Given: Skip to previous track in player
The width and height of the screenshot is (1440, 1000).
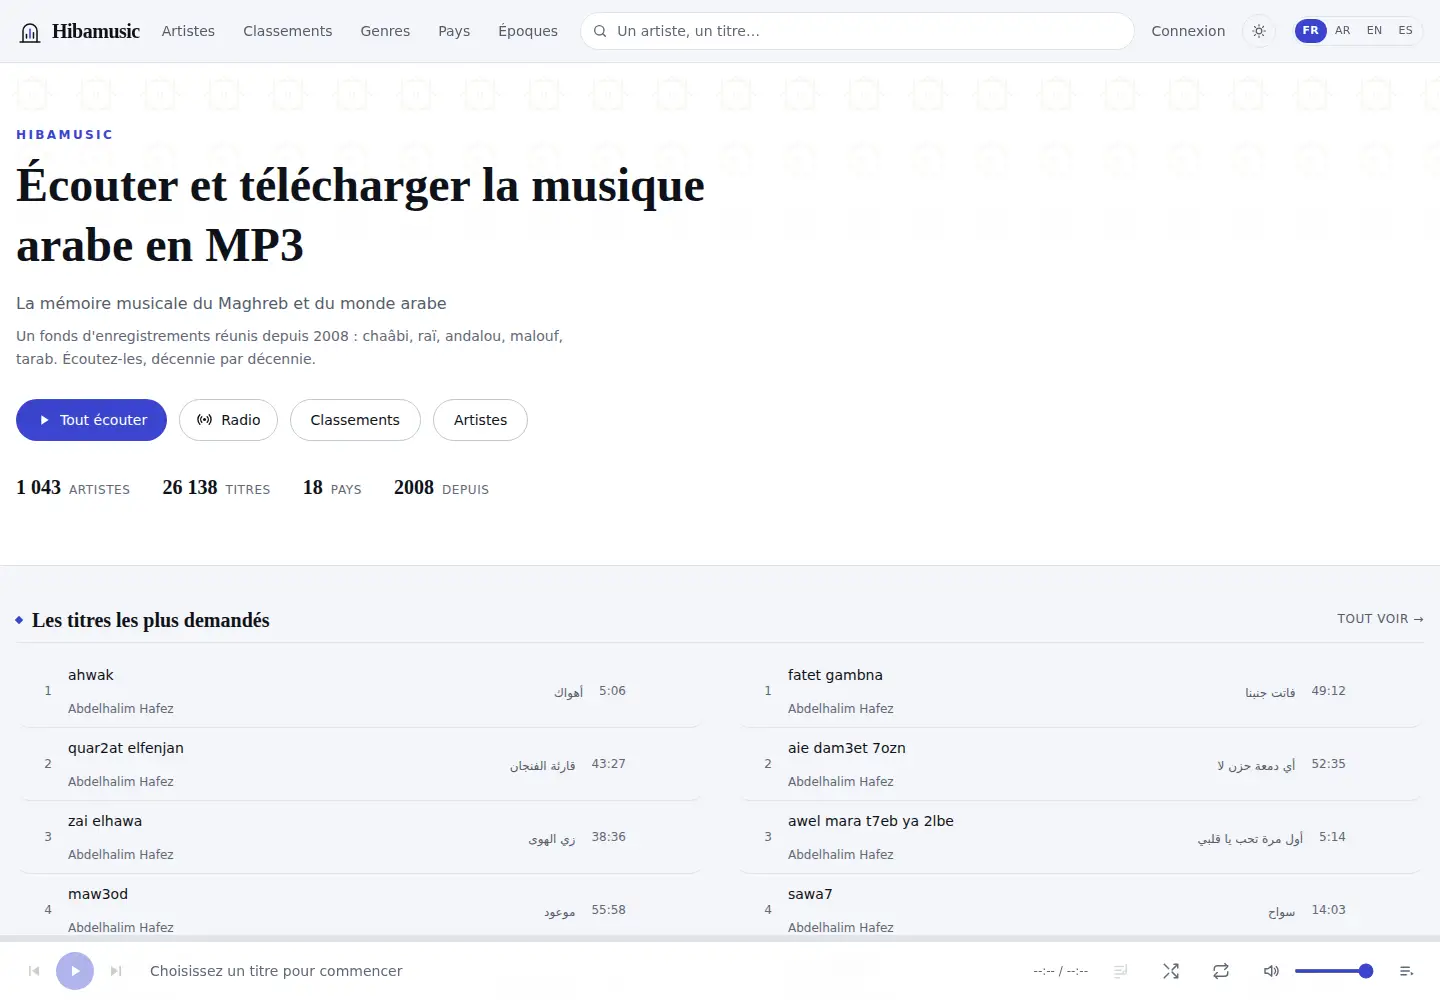Looking at the screenshot, I should click(x=34, y=971).
